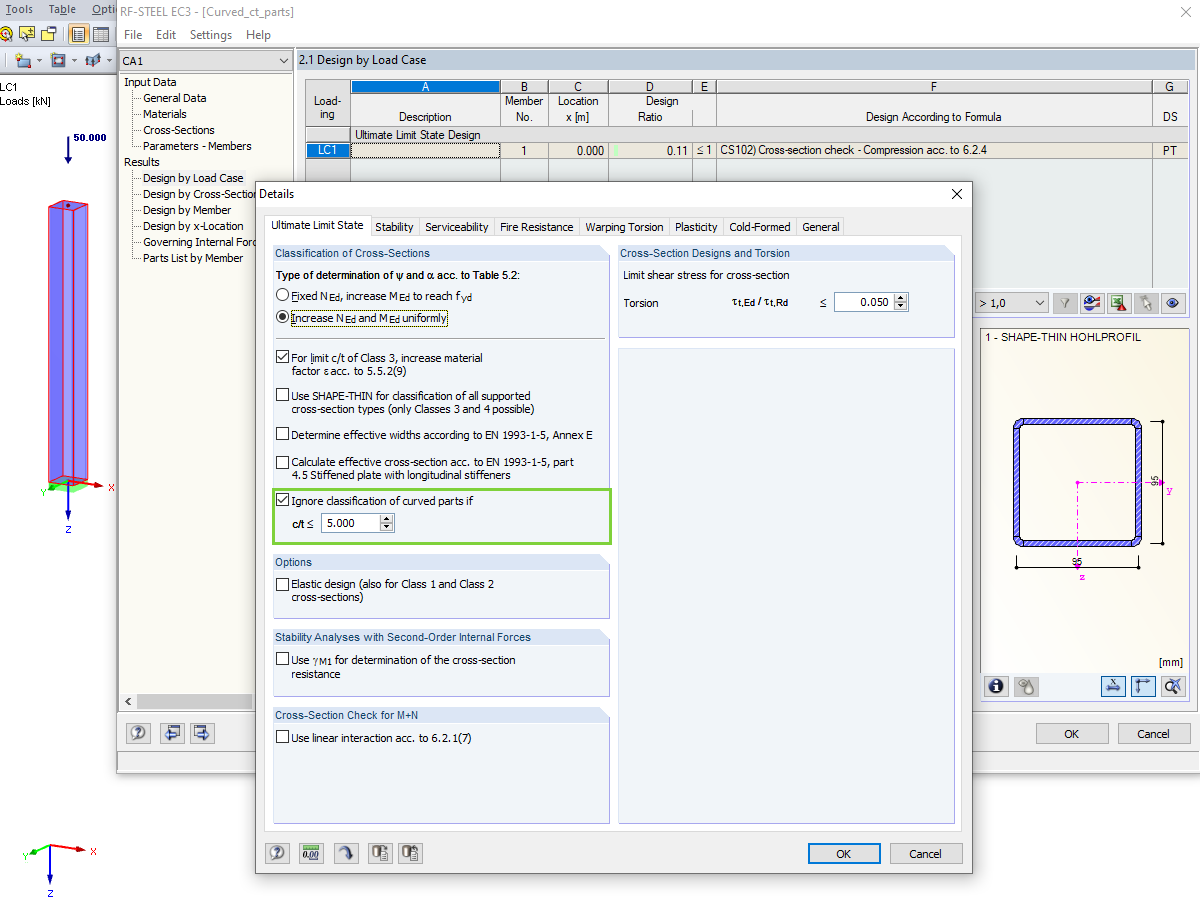Select 'Fixed NEd, increase MEd' radio option
The width and height of the screenshot is (1200, 900).
(x=282, y=296)
